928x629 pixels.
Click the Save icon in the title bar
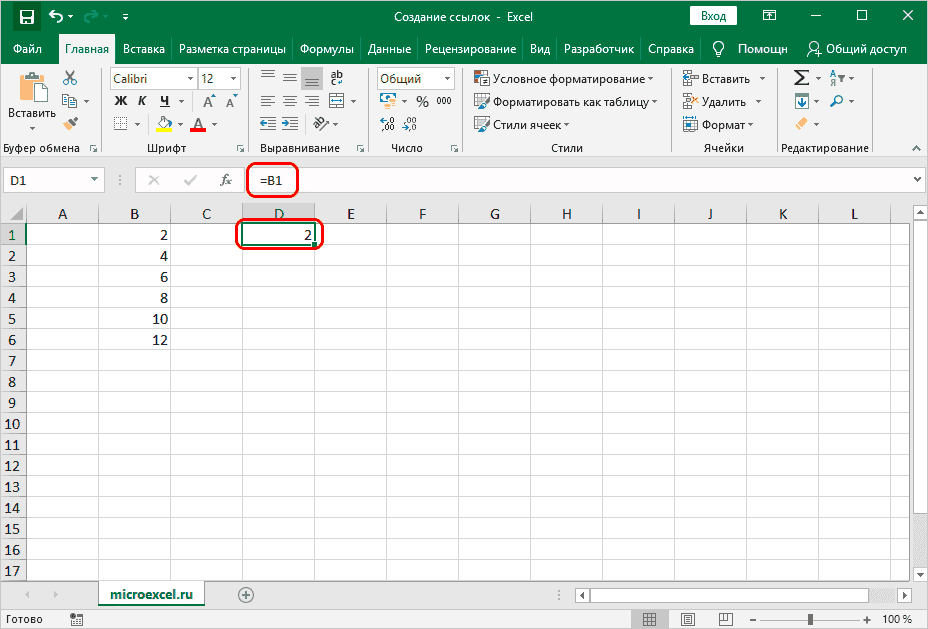point(26,17)
